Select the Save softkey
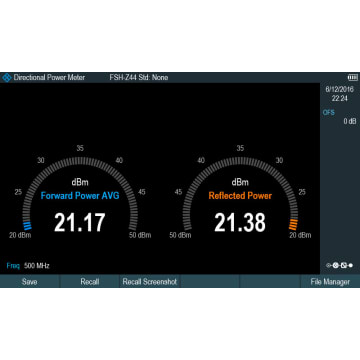Screen dimensions: 360x360 pos(29,282)
